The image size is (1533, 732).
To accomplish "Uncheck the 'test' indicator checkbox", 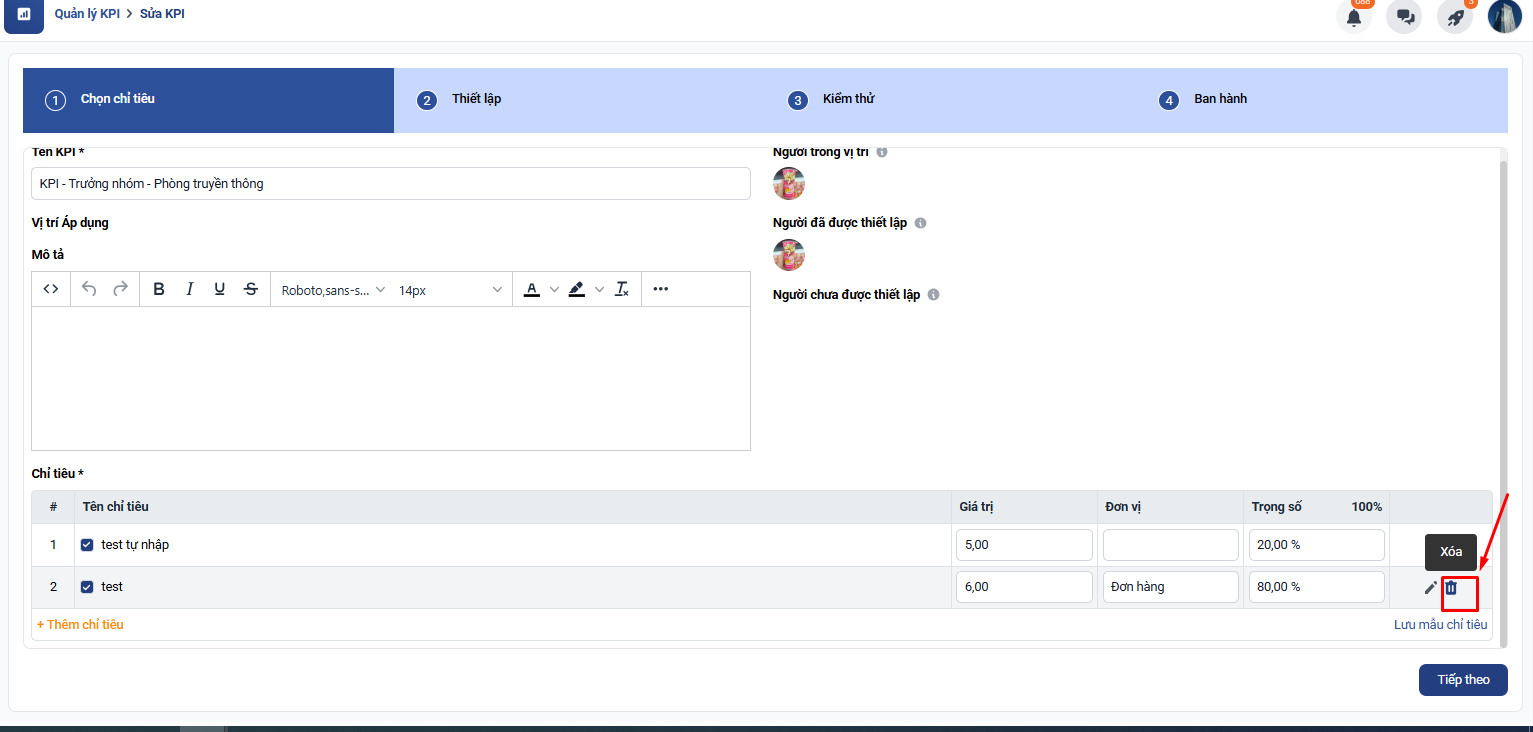I will (87, 587).
